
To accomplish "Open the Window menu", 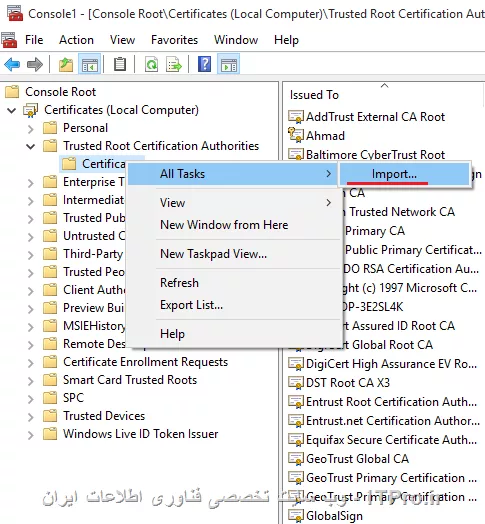I will click(236, 40).
